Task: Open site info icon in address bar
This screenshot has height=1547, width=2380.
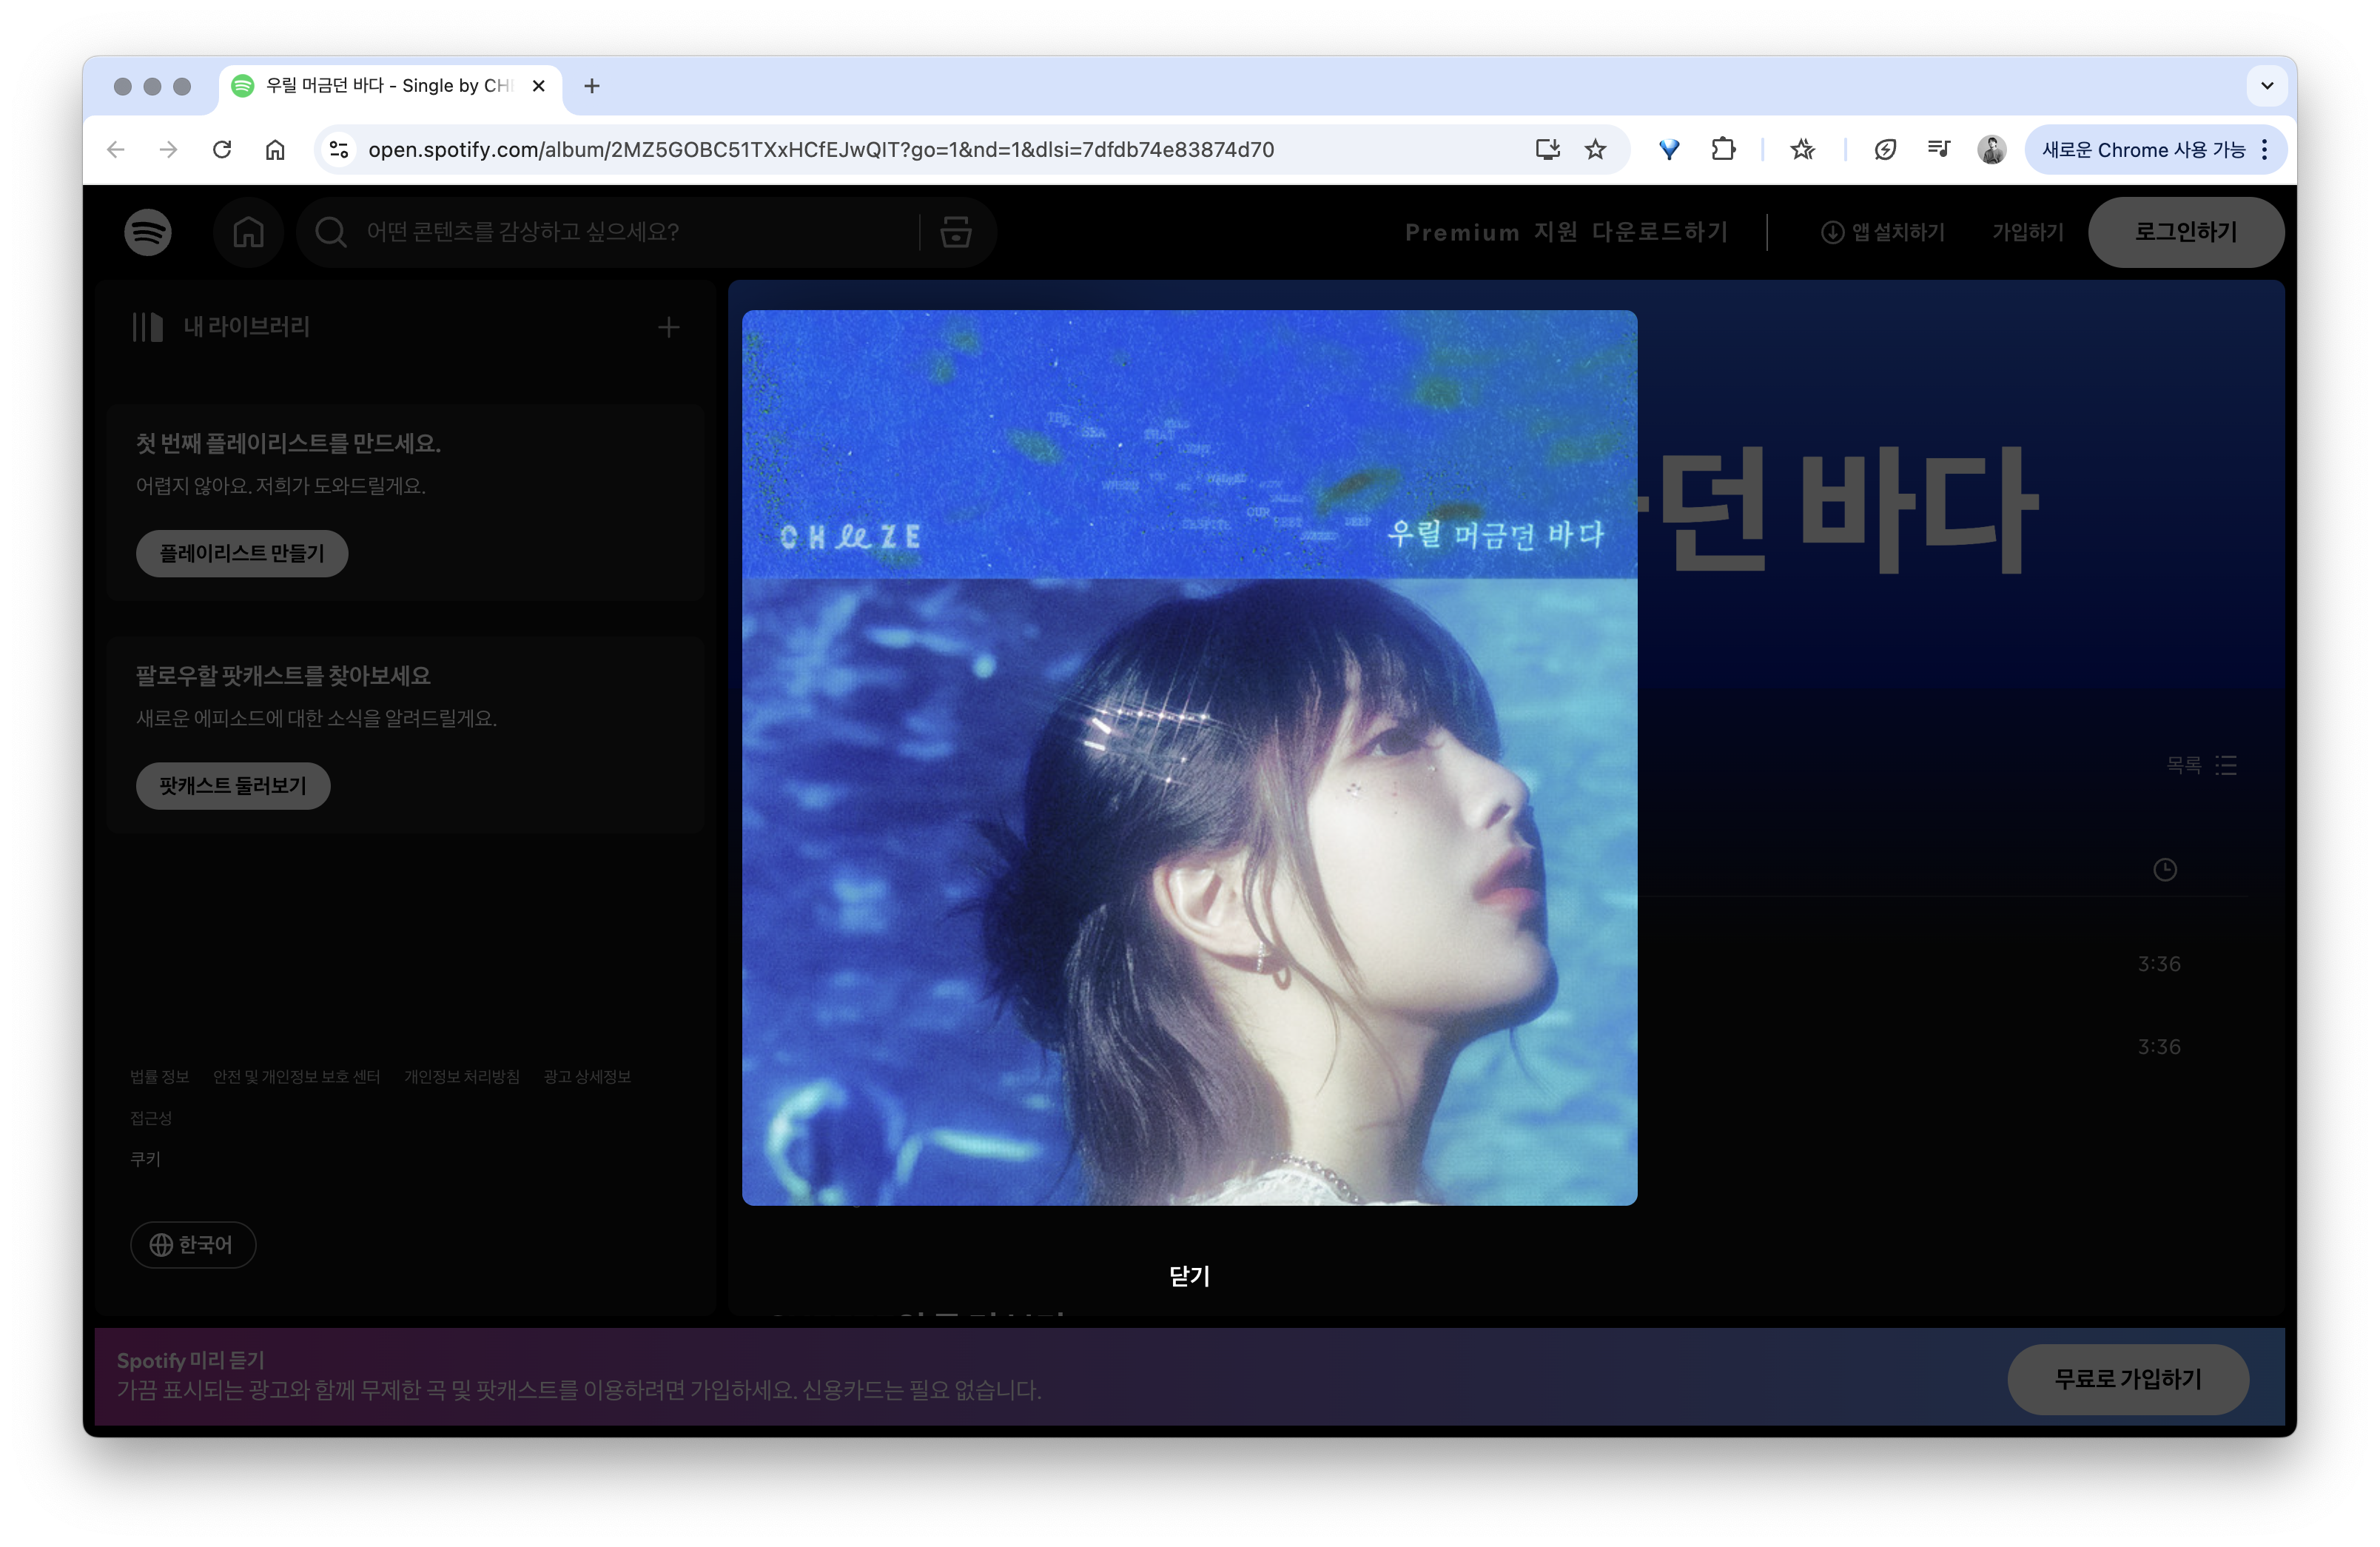Action: (339, 150)
